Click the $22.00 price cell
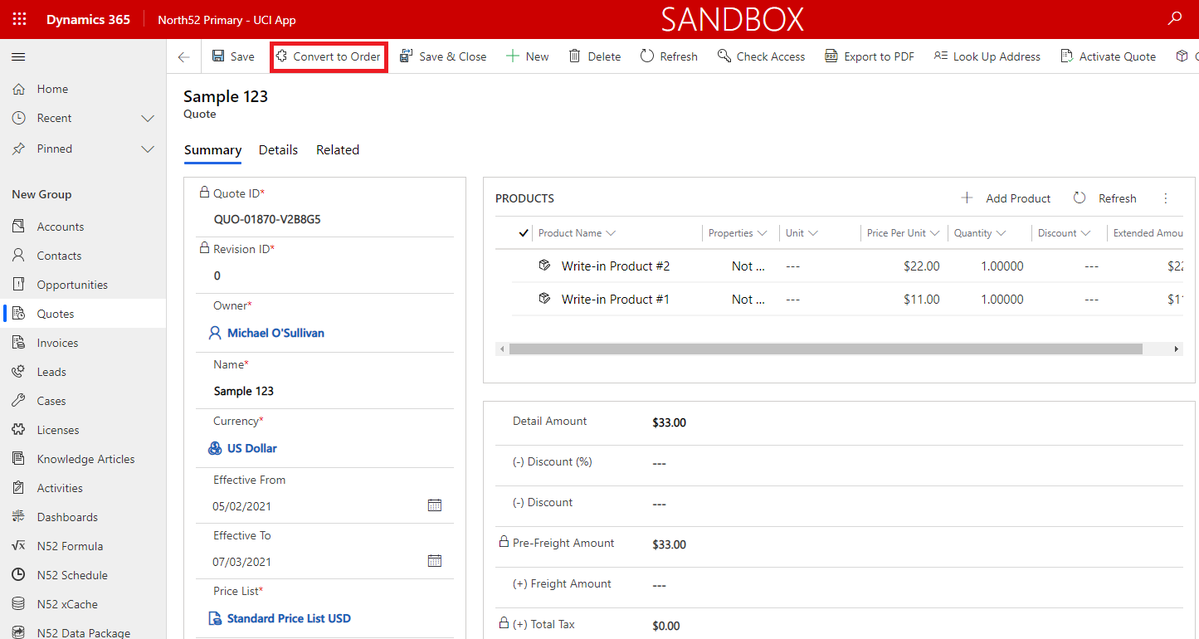Viewport: 1199px width, 639px height. [921, 266]
